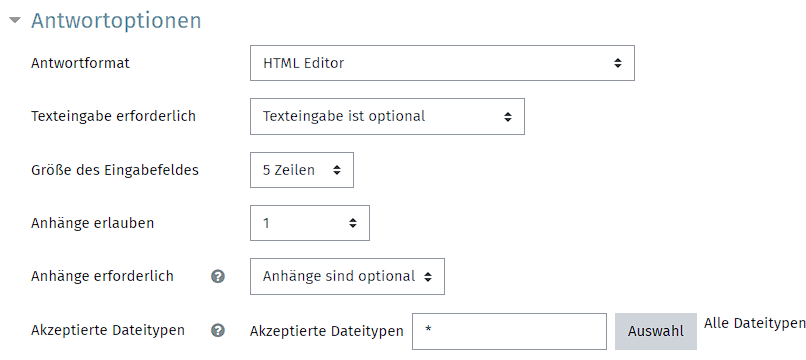Open the Antwortformat HTML Editor dropdown
The width and height of the screenshot is (806, 360).
(x=442, y=63)
